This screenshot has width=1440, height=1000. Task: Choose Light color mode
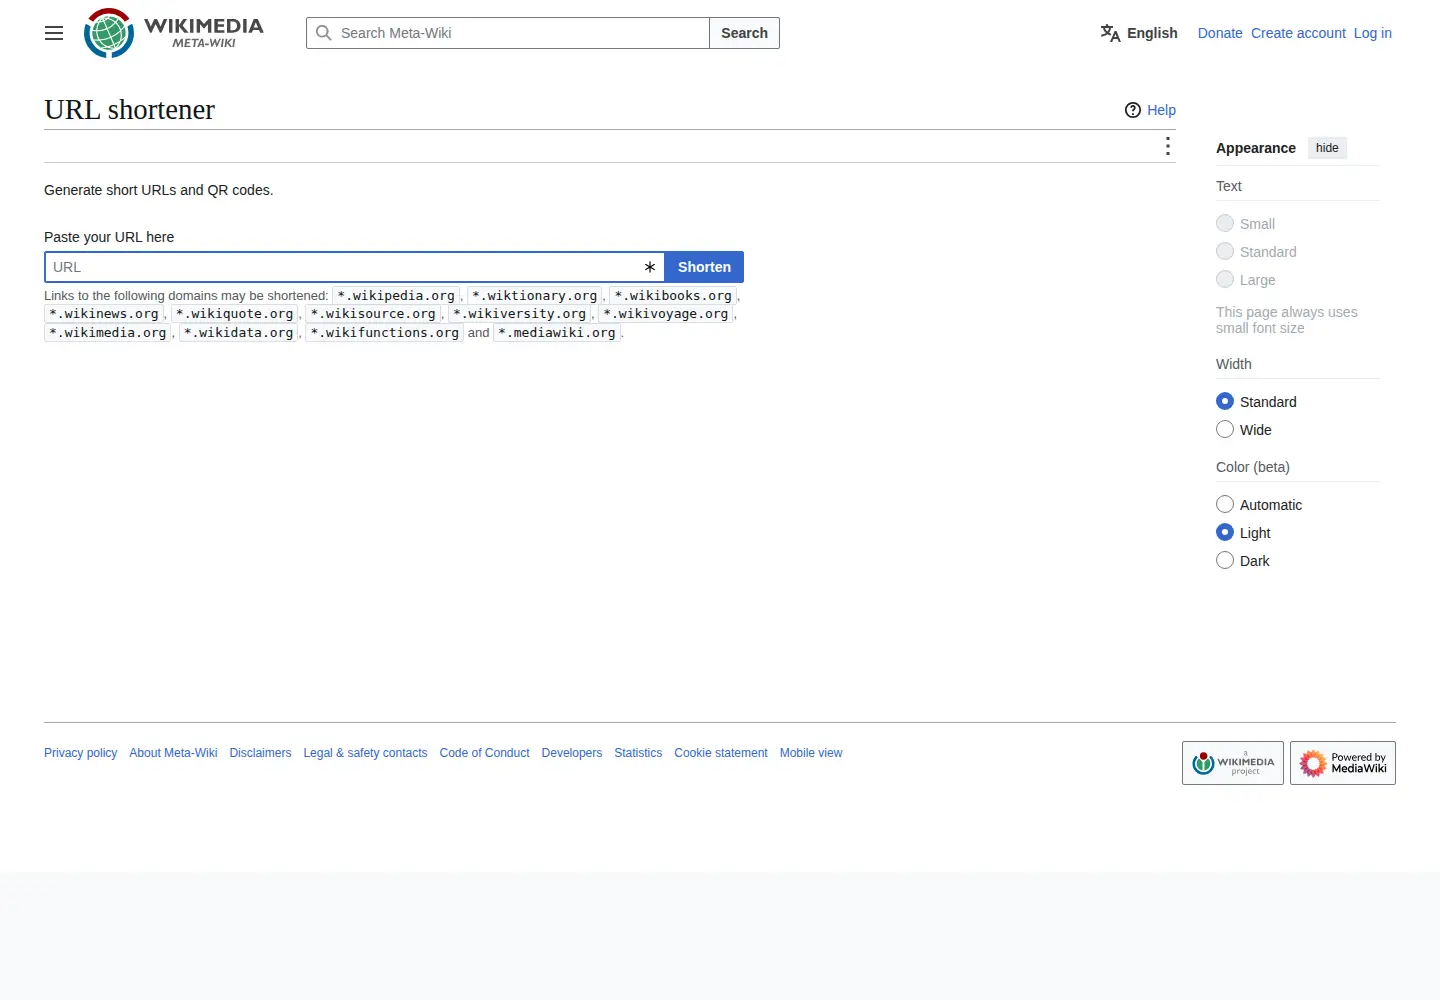click(1225, 532)
